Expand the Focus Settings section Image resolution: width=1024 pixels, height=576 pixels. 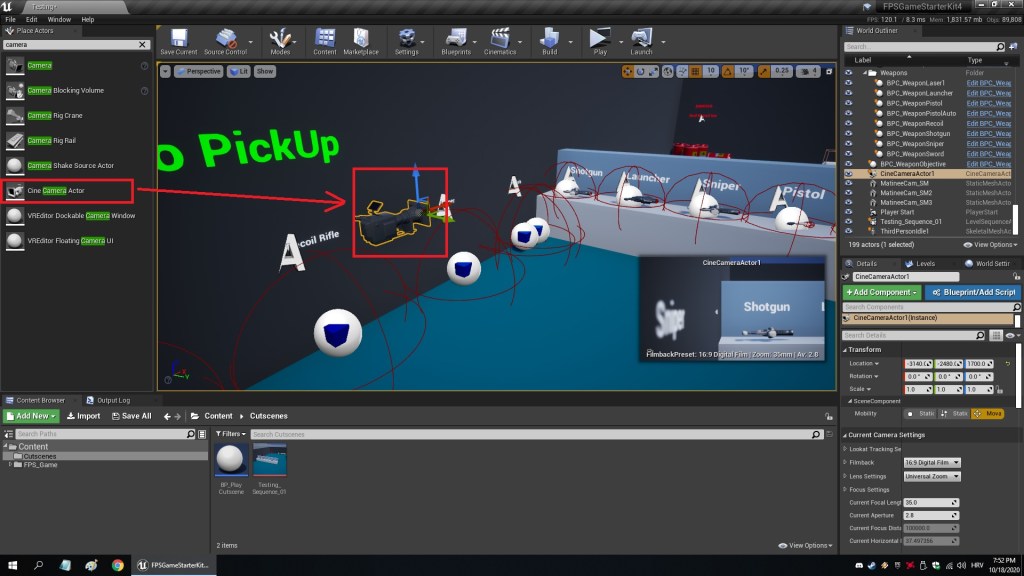point(846,490)
